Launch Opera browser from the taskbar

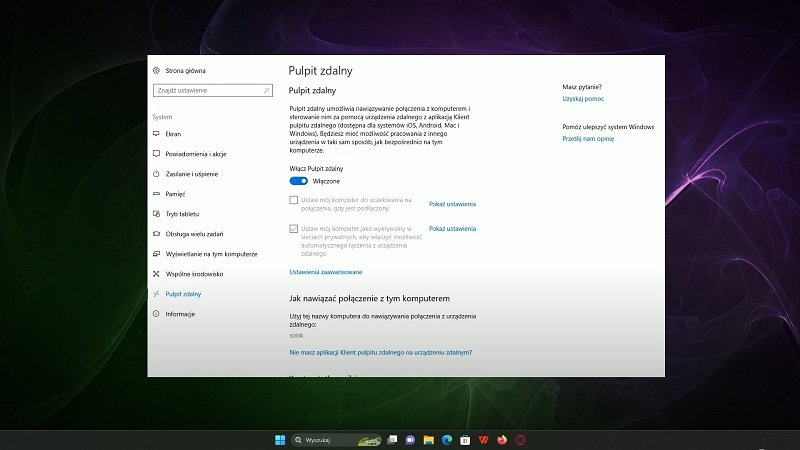(x=520, y=440)
